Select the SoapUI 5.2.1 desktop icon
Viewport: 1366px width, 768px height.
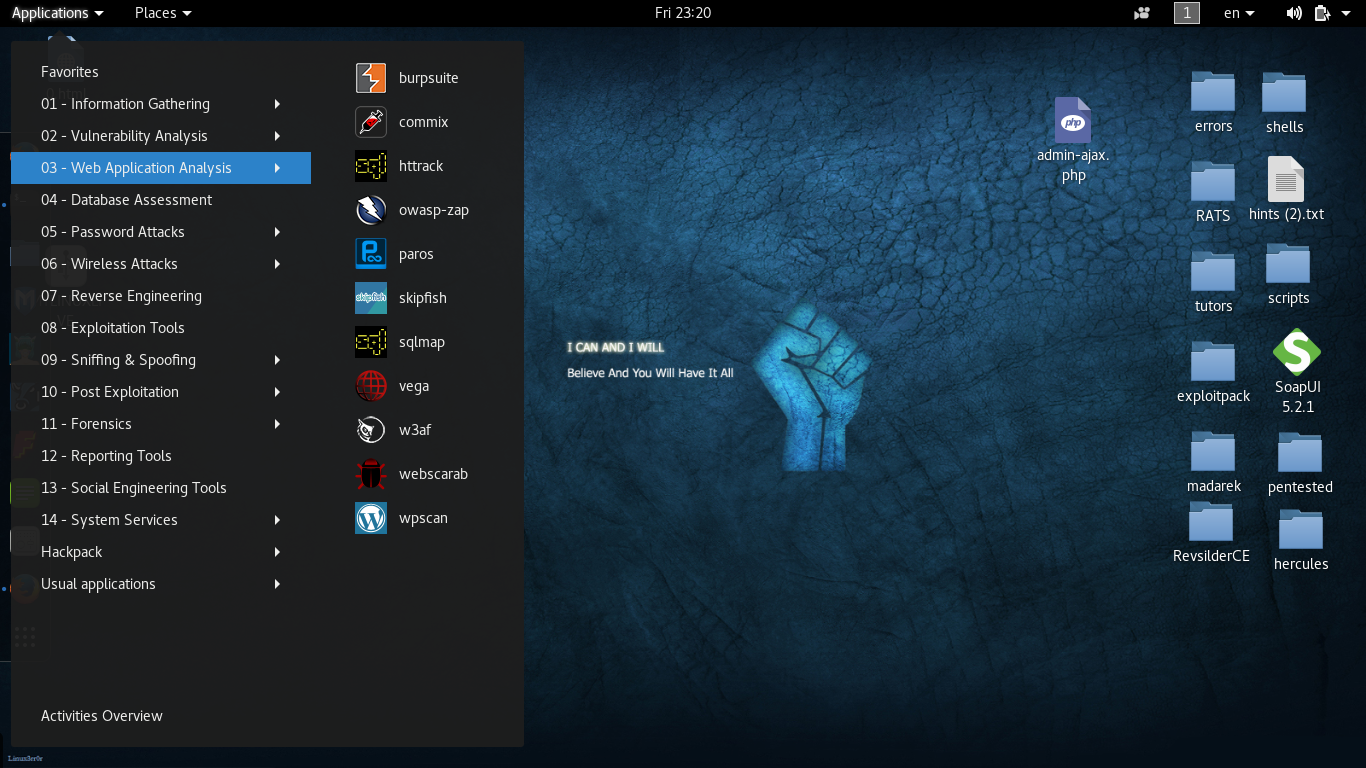click(x=1297, y=352)
